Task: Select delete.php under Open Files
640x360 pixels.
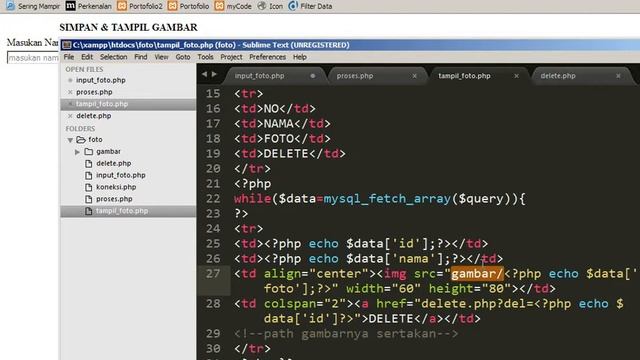Action: (93, 116)
